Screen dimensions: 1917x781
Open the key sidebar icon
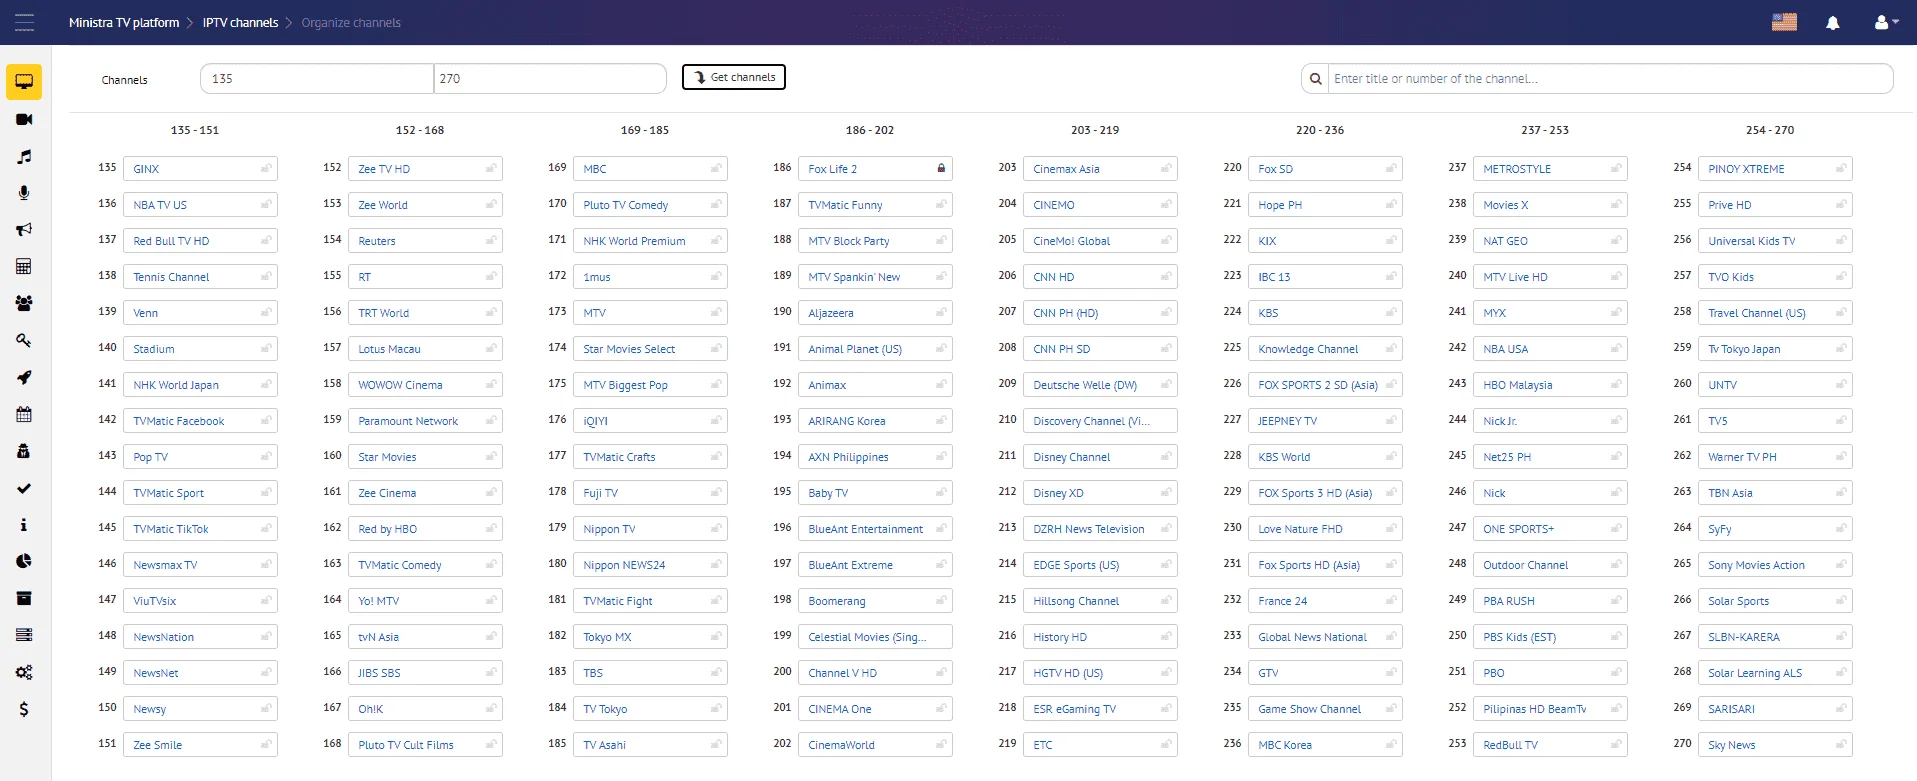(x=24, y=340)
